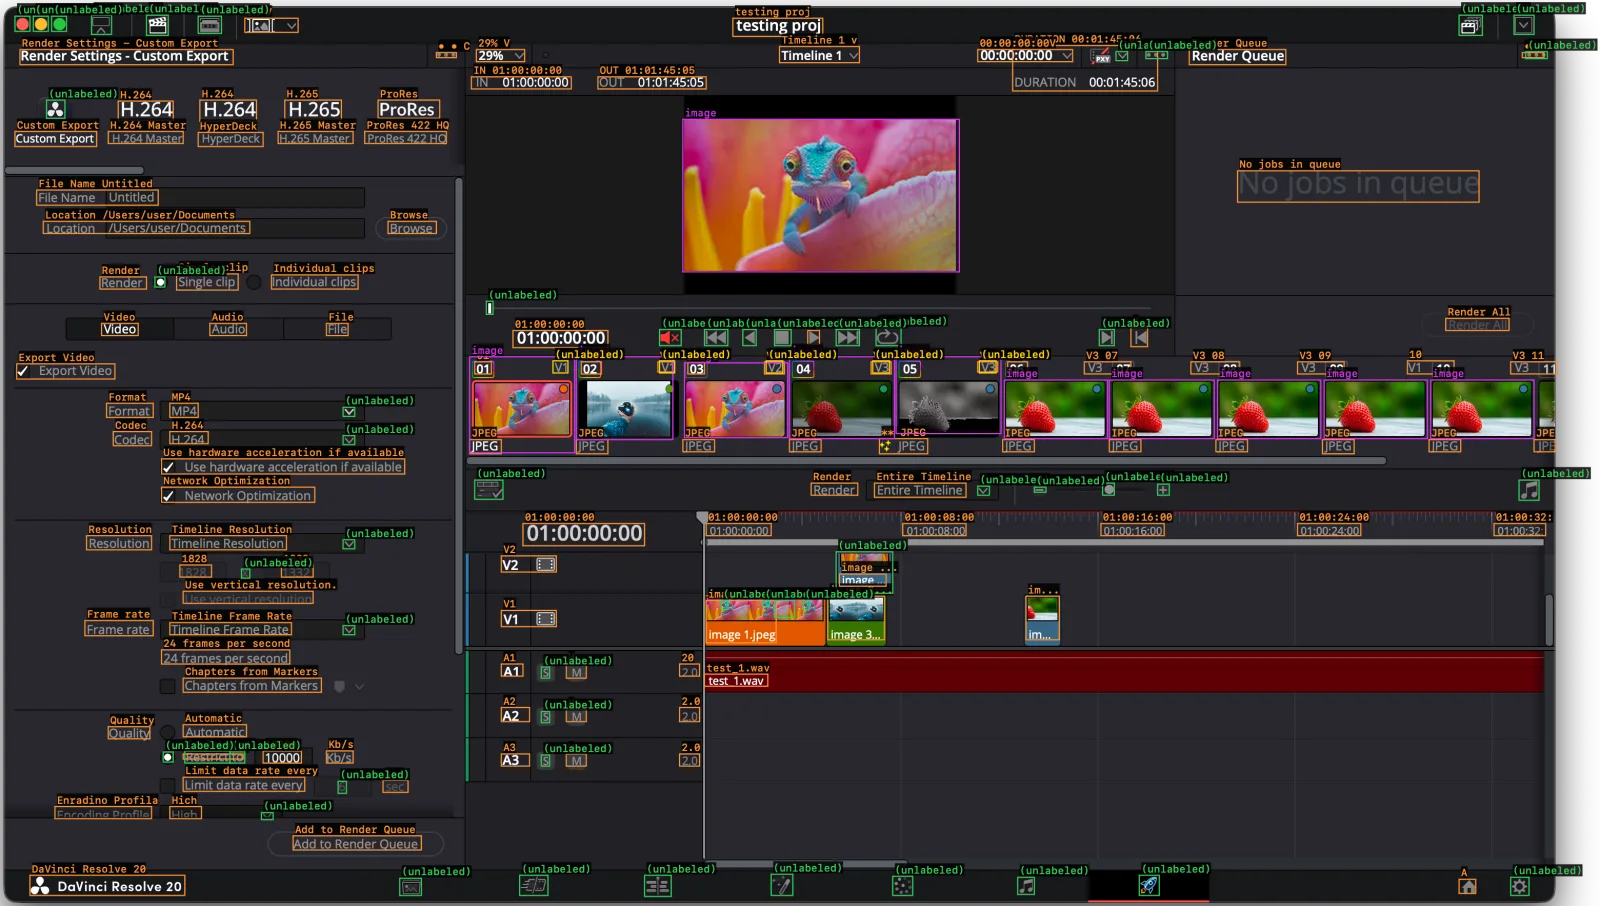Play in reverse in the viewer
The height and width of the screenshot is (906, 1600).
click(750, 338)
